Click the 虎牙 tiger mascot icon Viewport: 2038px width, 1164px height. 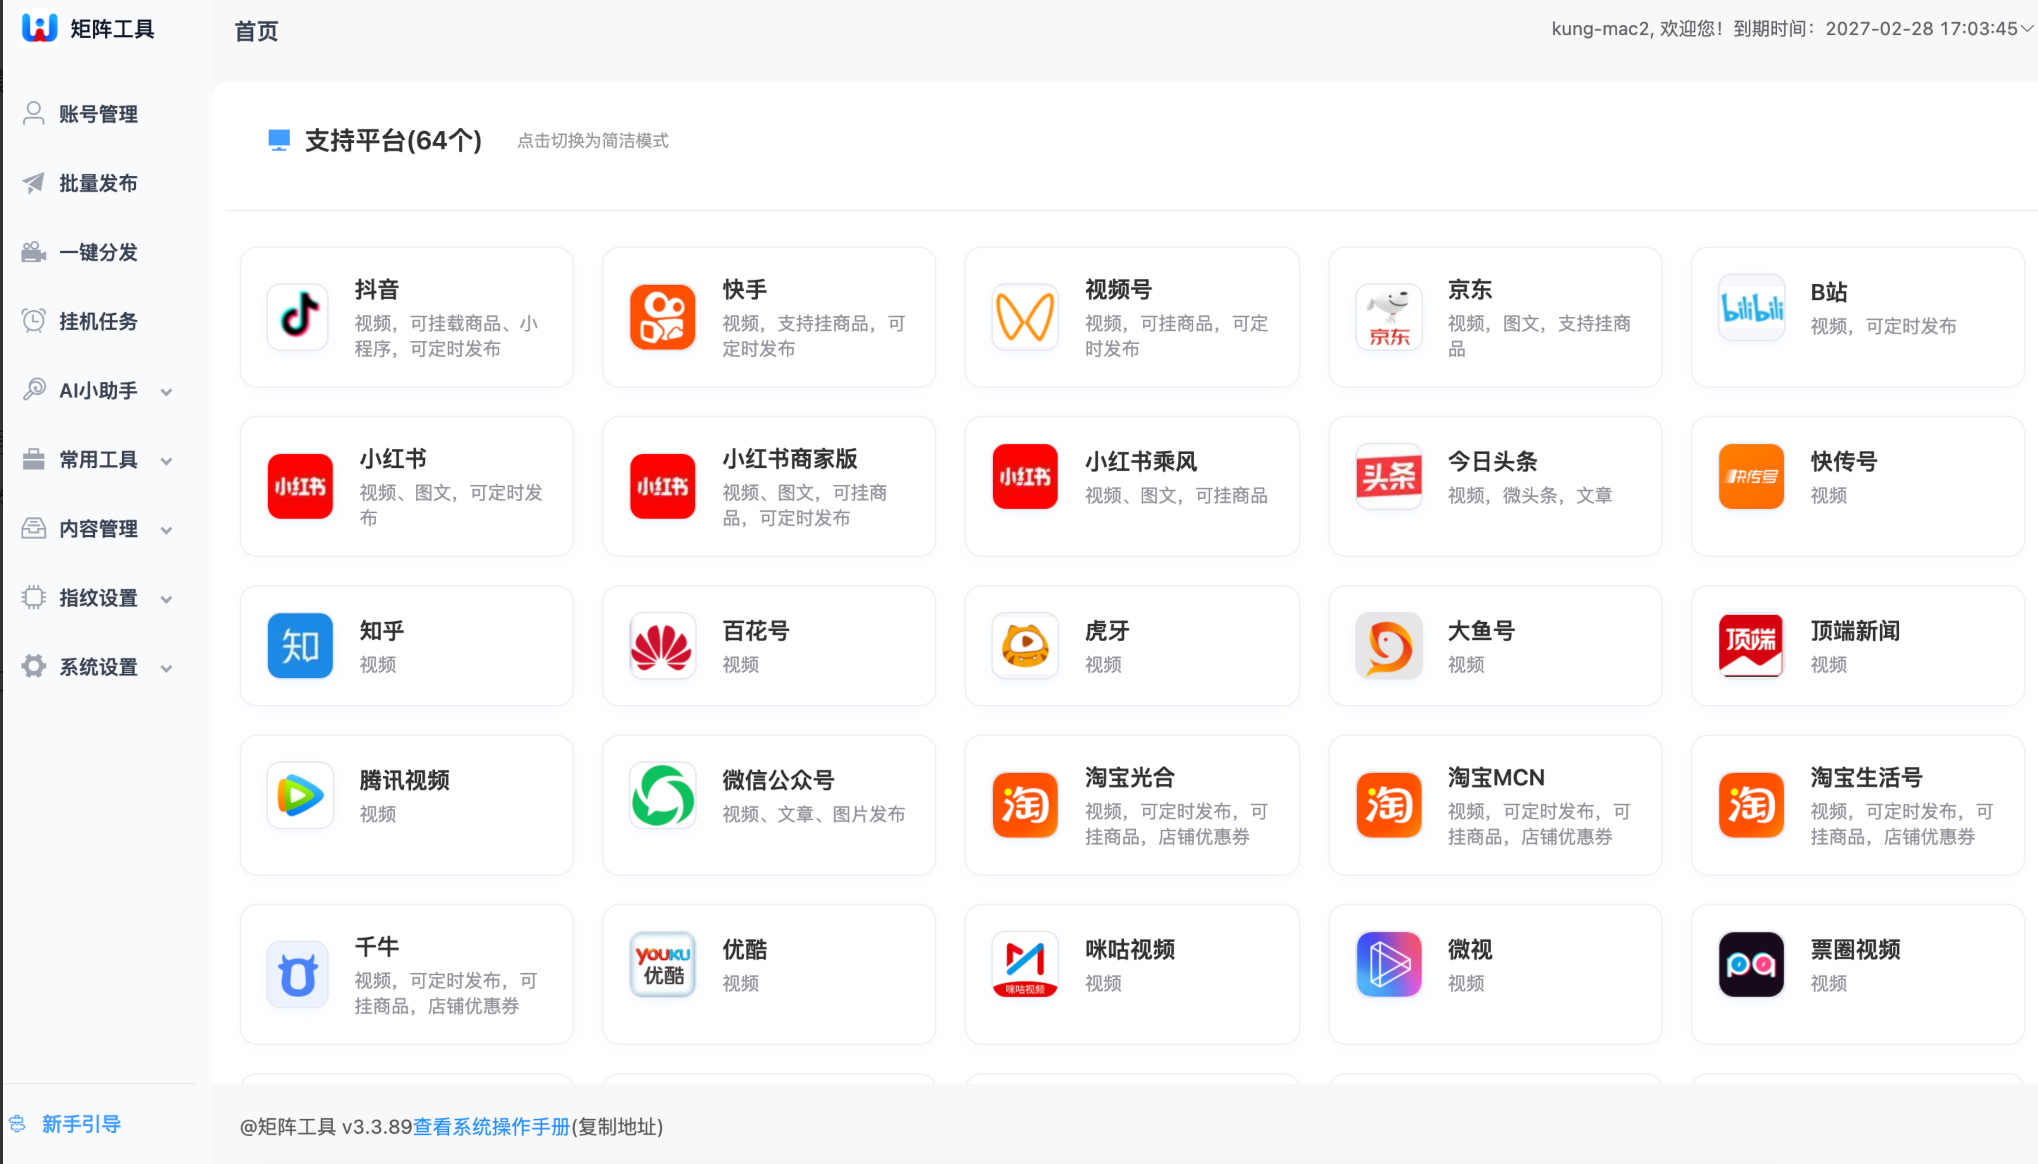(x=1025, y=646)
